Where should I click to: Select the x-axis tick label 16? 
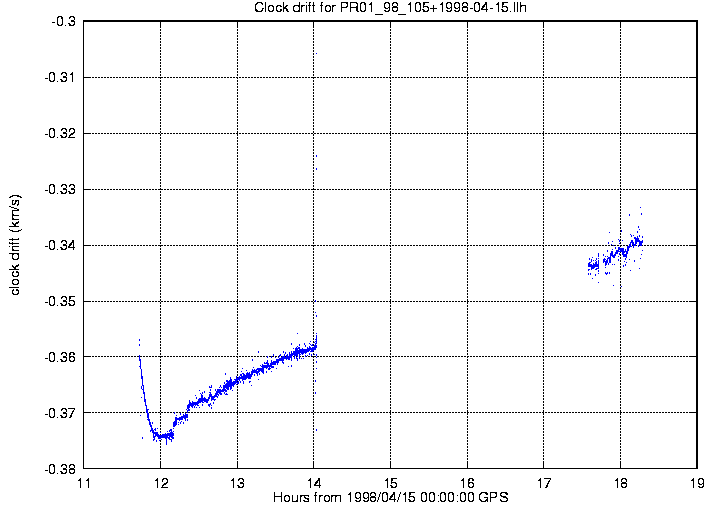(x=467, y=482)
